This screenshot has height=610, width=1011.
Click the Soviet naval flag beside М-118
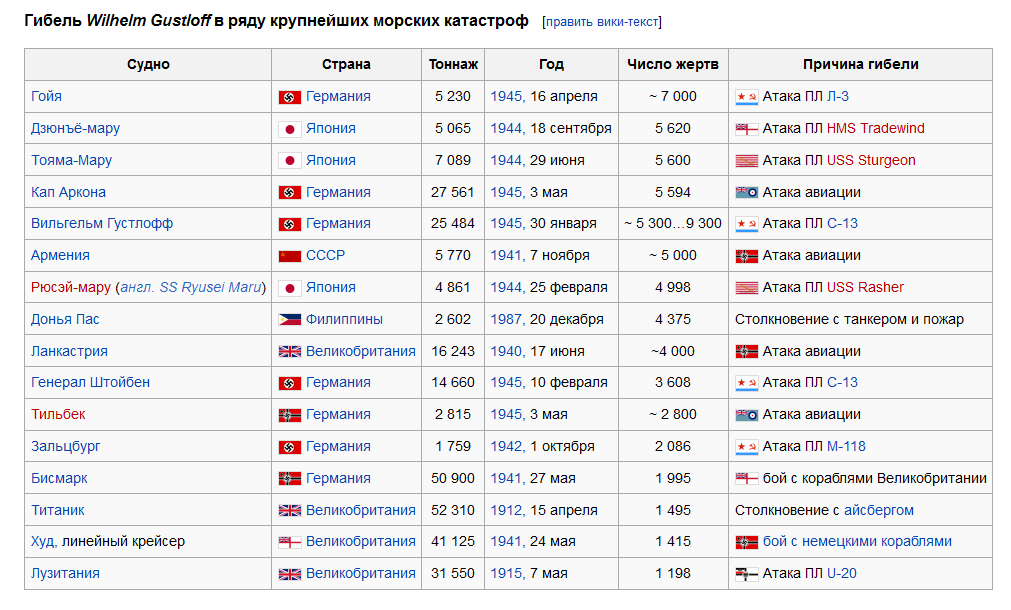point(747,447)
